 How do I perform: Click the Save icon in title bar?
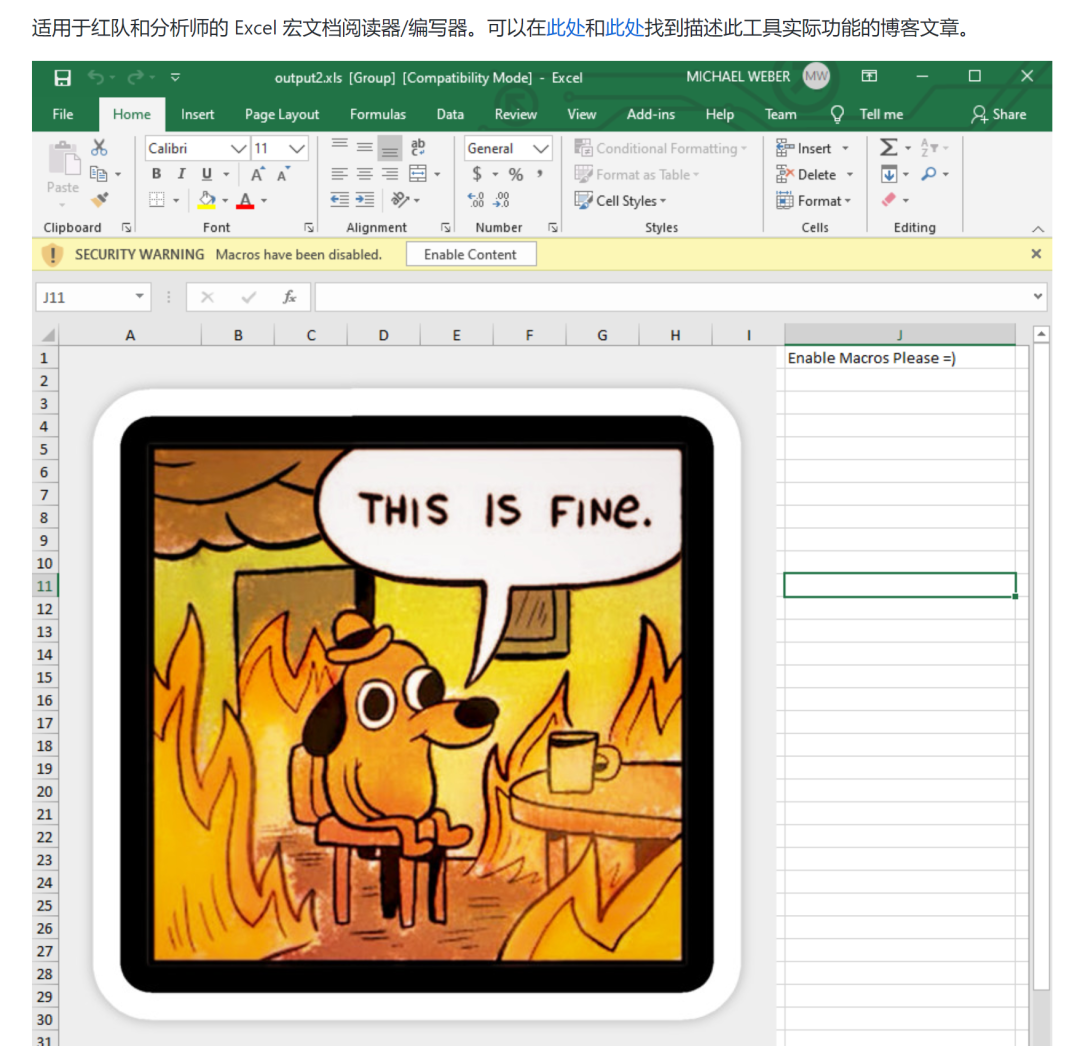[63, 78]
